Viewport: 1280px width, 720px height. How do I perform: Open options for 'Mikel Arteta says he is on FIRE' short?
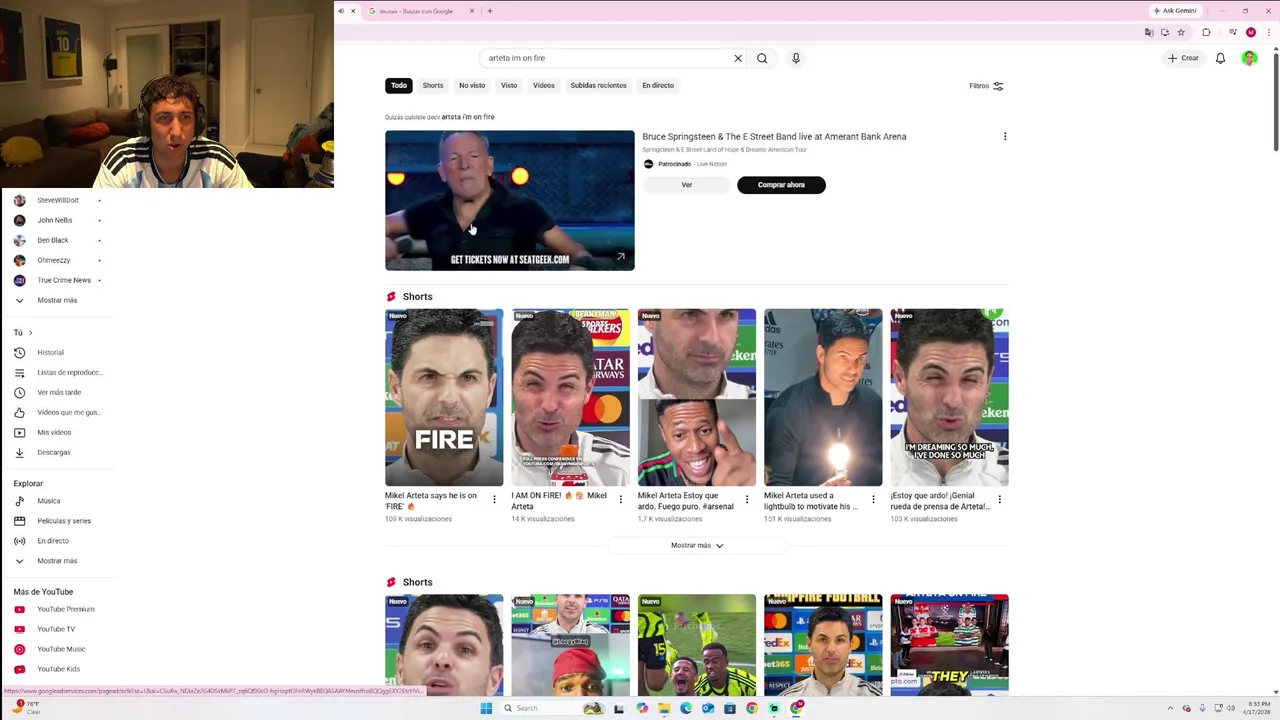pos(494,499)
